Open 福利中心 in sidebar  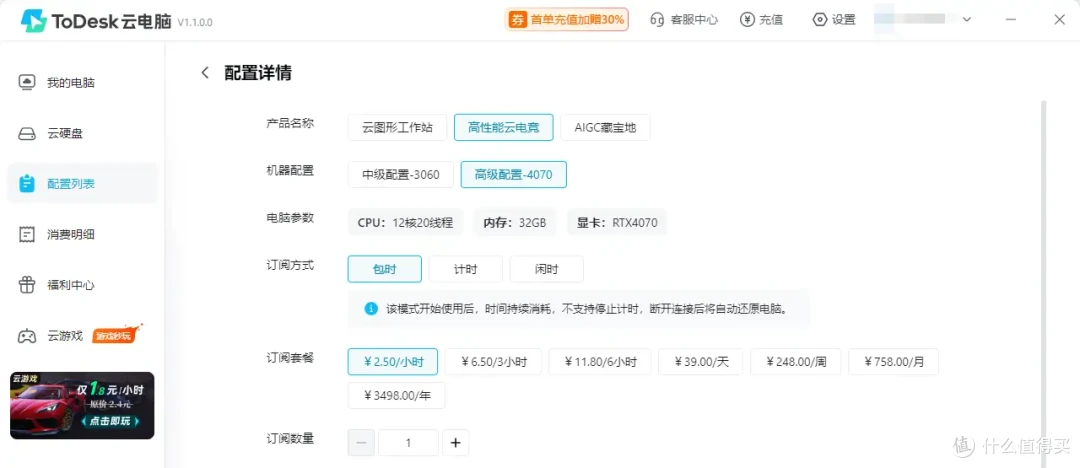(x=83, y=285)
